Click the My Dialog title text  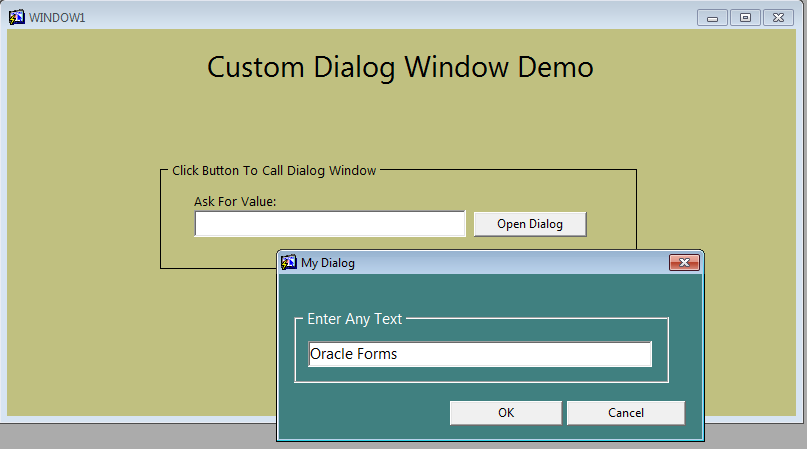[328, 263]
